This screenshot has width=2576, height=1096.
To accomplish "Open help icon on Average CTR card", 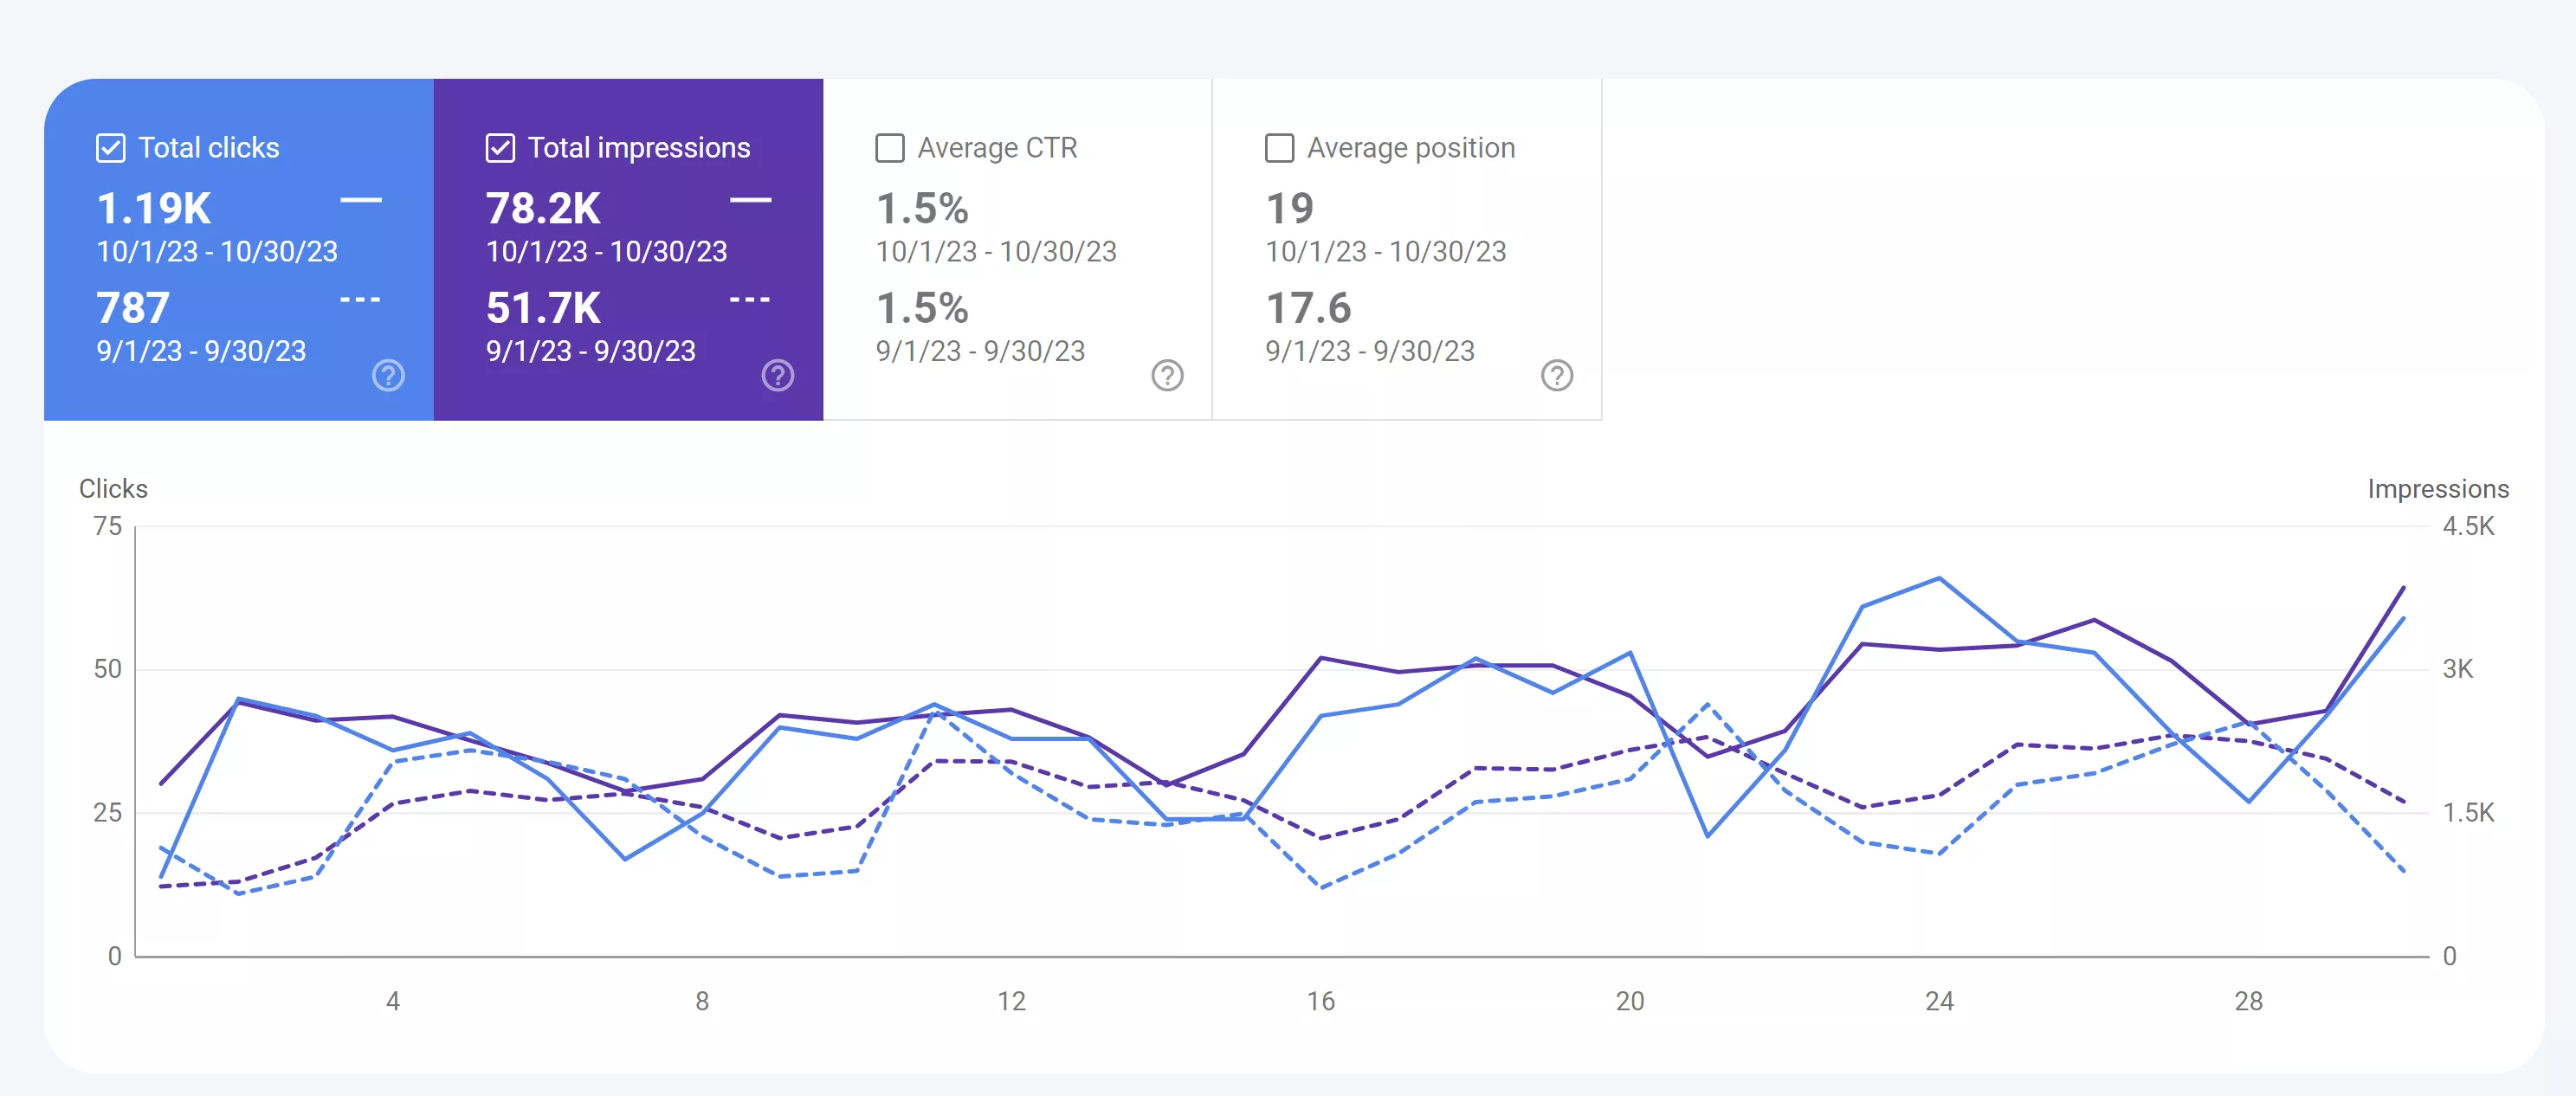I will (1168, 375).
